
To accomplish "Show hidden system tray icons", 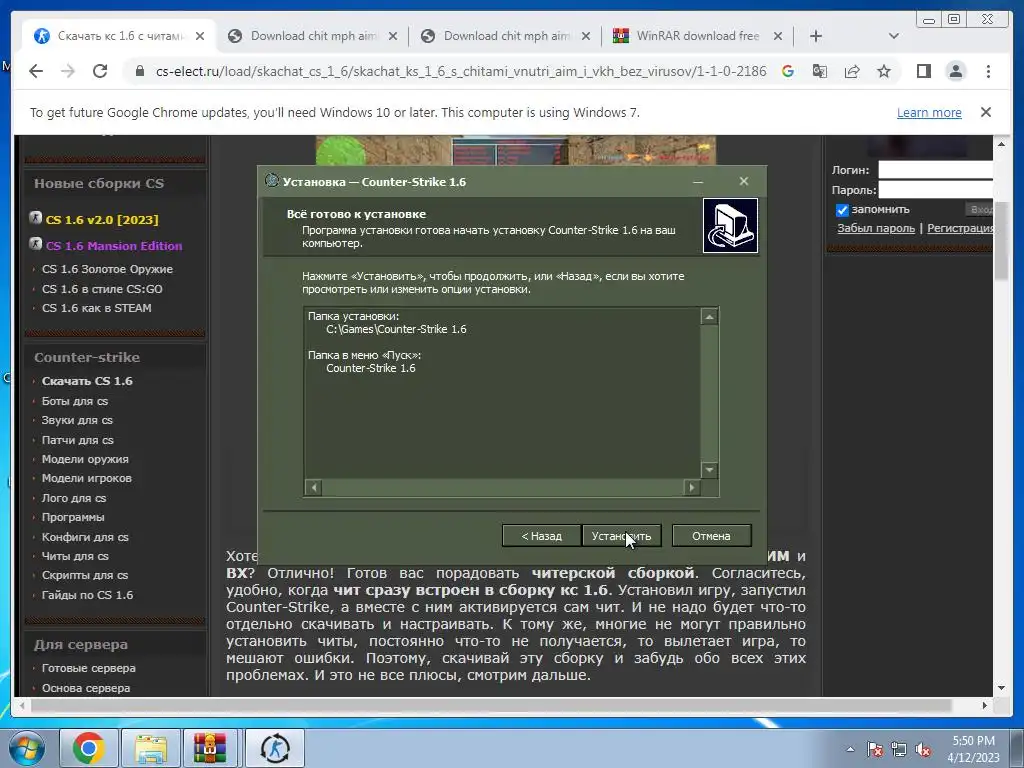I will [x=850, y=750].
